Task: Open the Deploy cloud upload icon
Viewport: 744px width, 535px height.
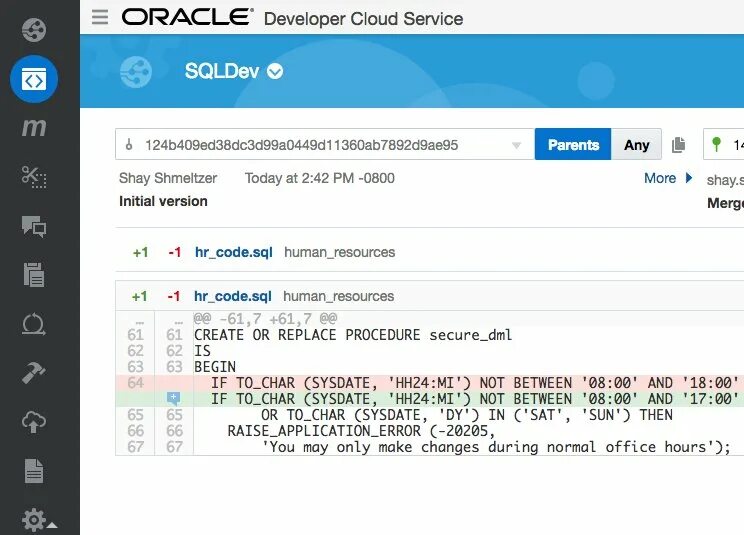Action: coord(34,422)
